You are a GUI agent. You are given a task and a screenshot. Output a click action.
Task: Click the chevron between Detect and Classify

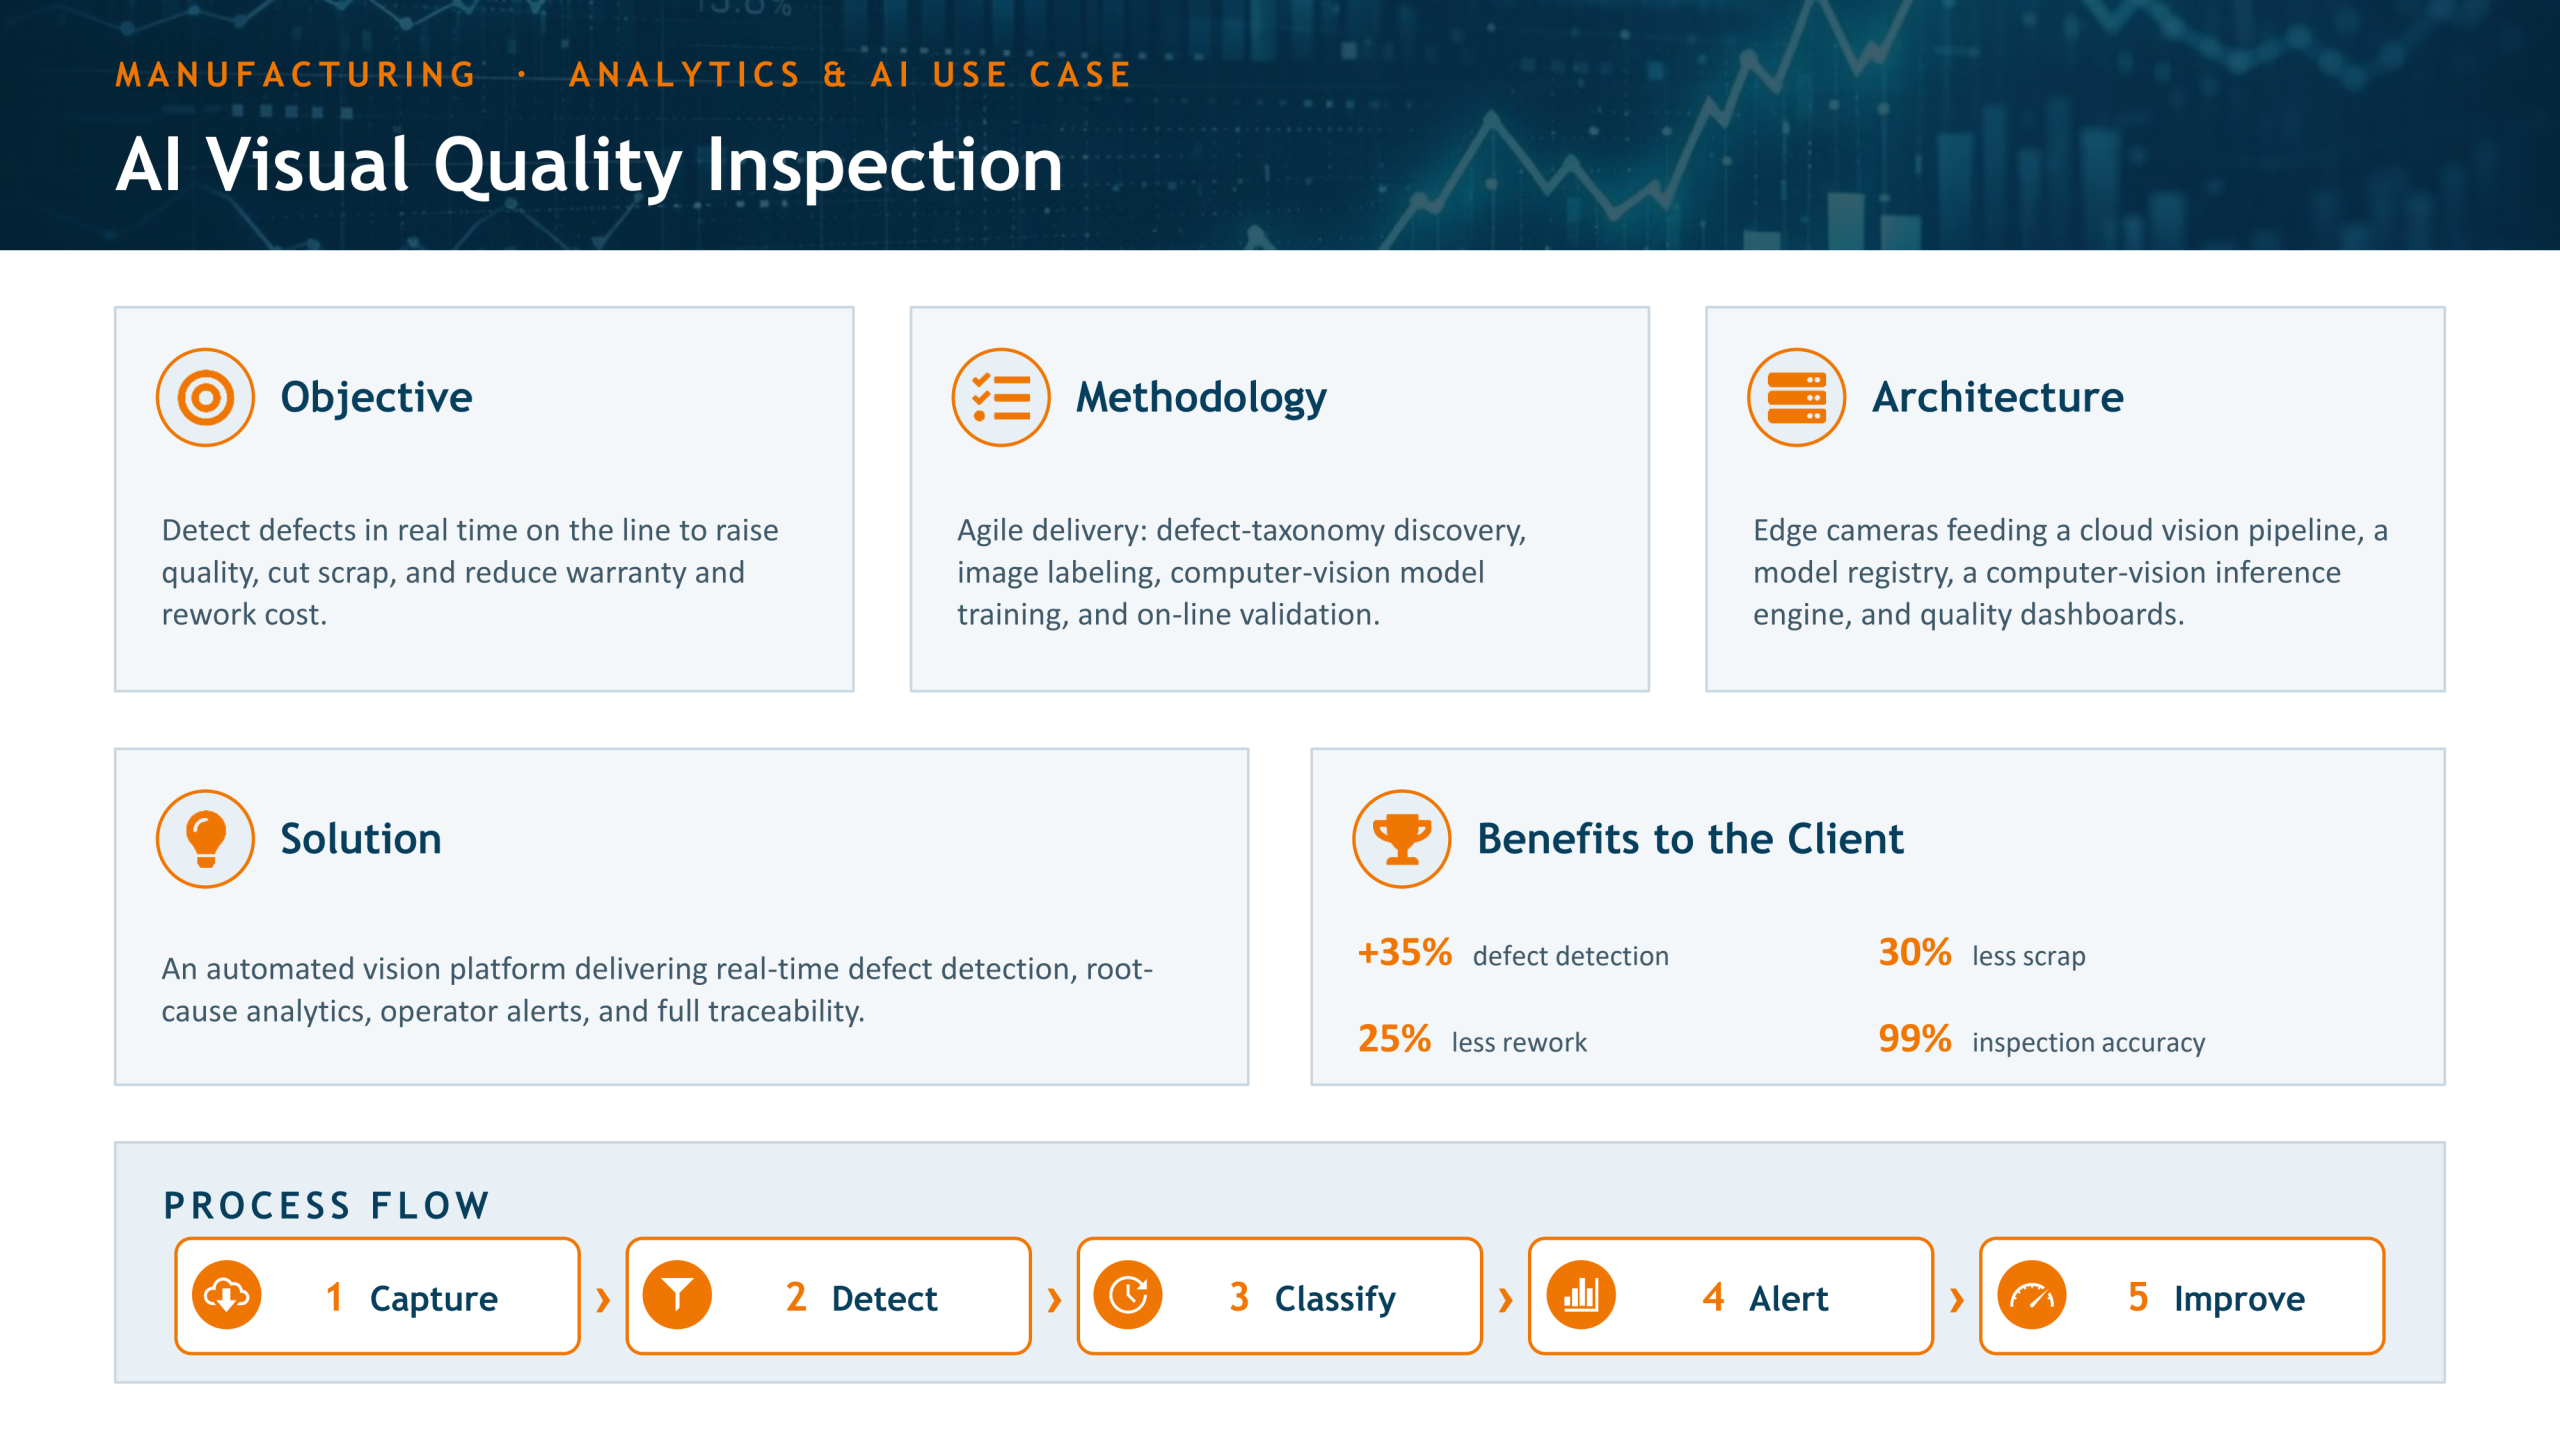click(1054, 1300)
